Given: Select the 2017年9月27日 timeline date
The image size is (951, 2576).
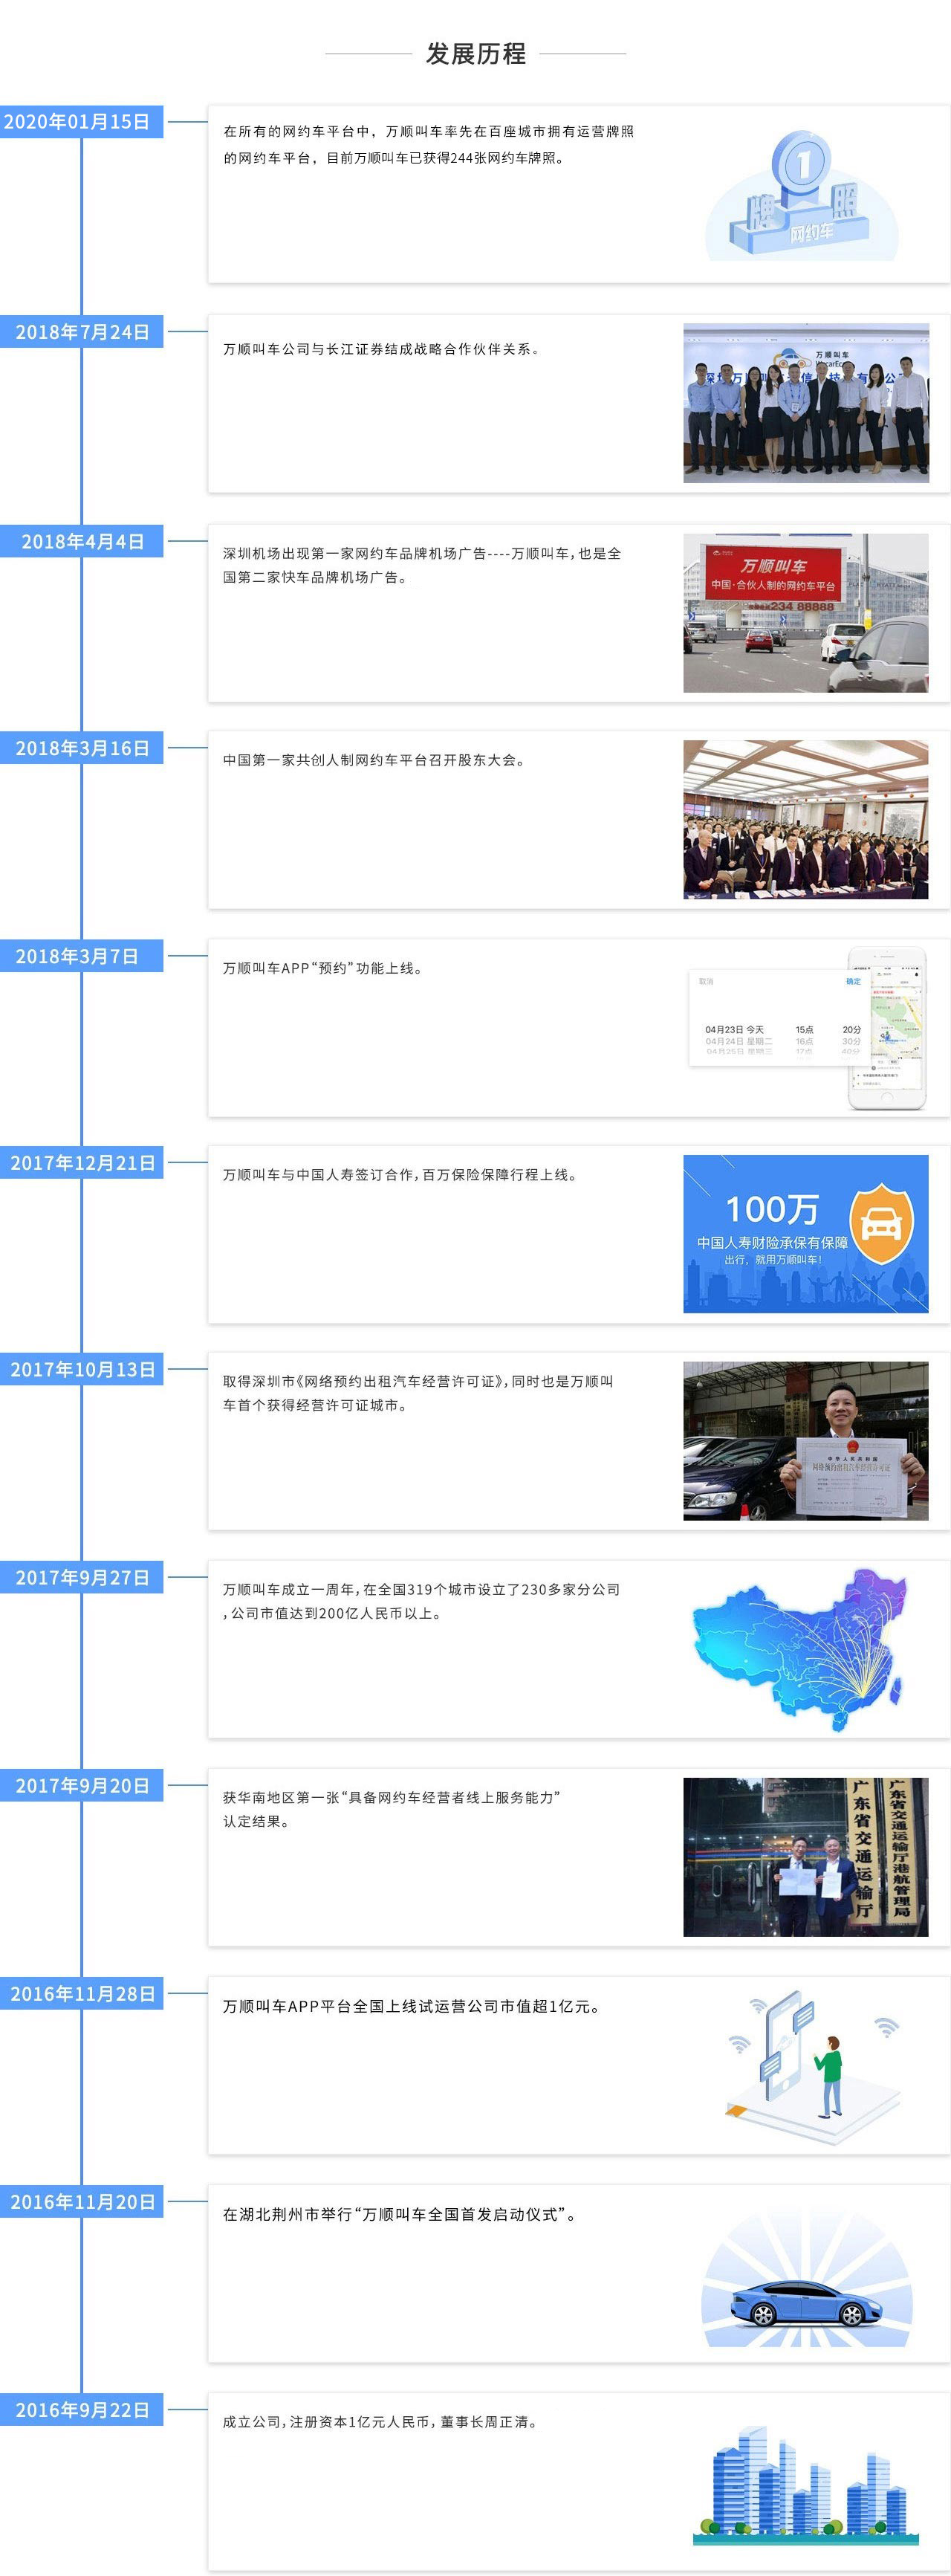Looking at the screenshot, I should [82, 1578].
